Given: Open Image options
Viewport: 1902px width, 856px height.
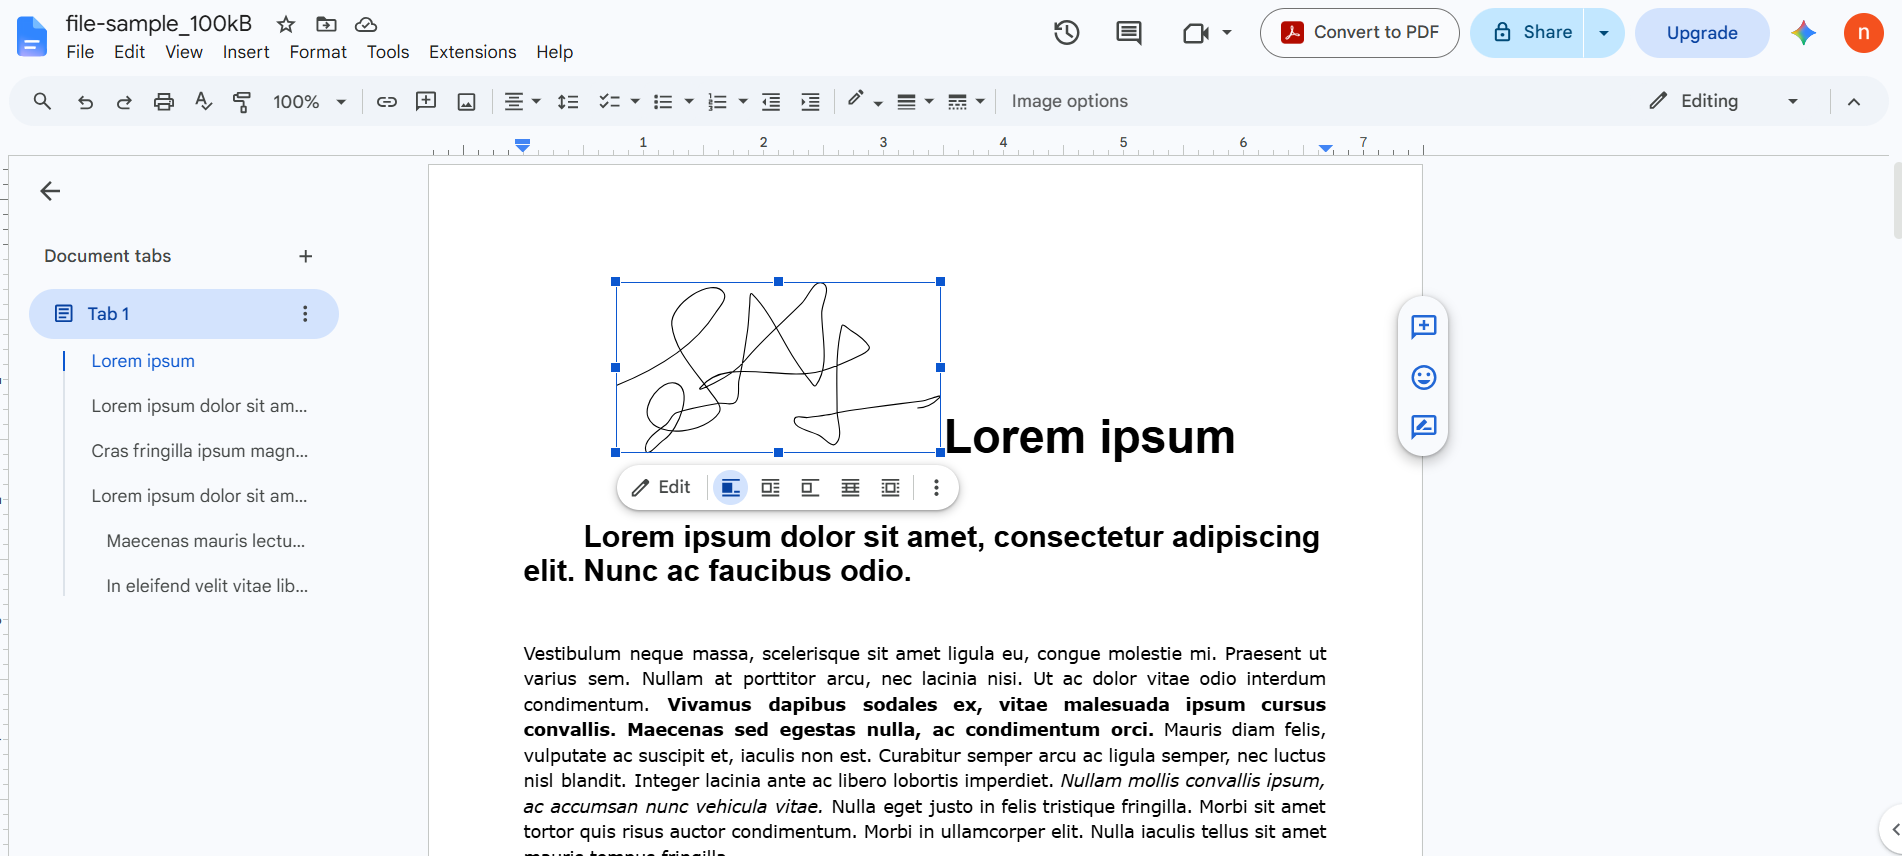Looking at the screenshot, I should pyautogui.click(x=1070, y=101).
